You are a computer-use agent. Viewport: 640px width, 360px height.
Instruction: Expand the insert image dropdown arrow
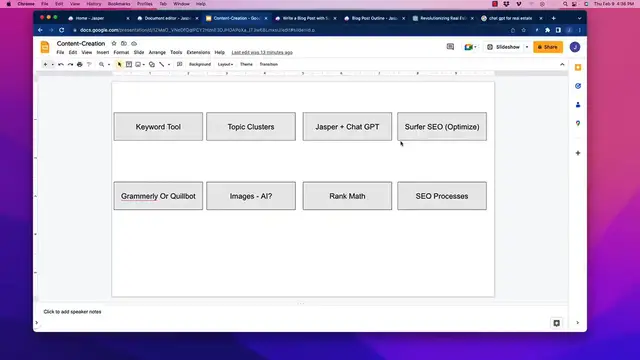point(144,64)
